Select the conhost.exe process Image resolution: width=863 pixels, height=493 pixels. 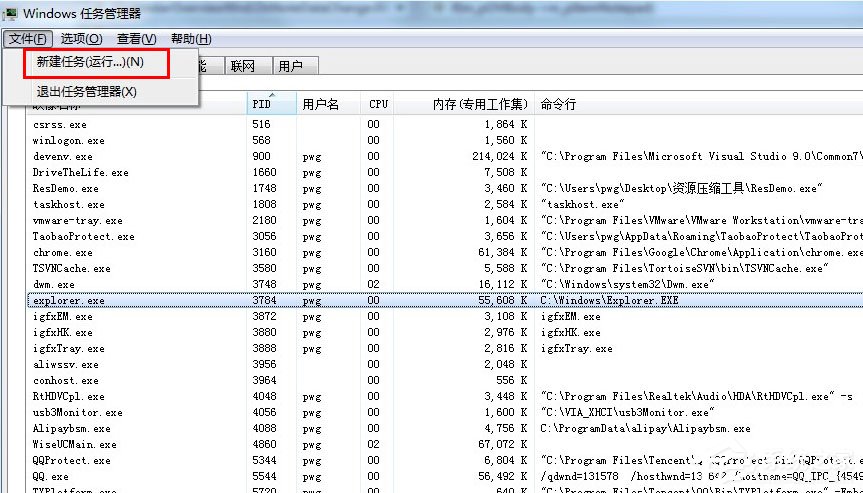[445, 380]
